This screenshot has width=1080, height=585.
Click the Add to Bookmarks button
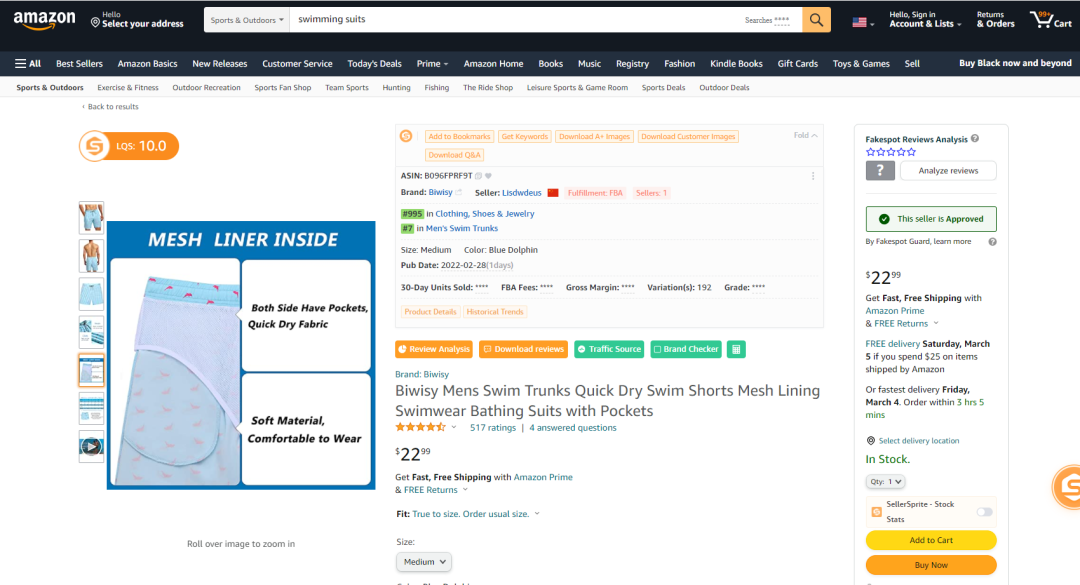pyautogui.click(x=459, y=136)
